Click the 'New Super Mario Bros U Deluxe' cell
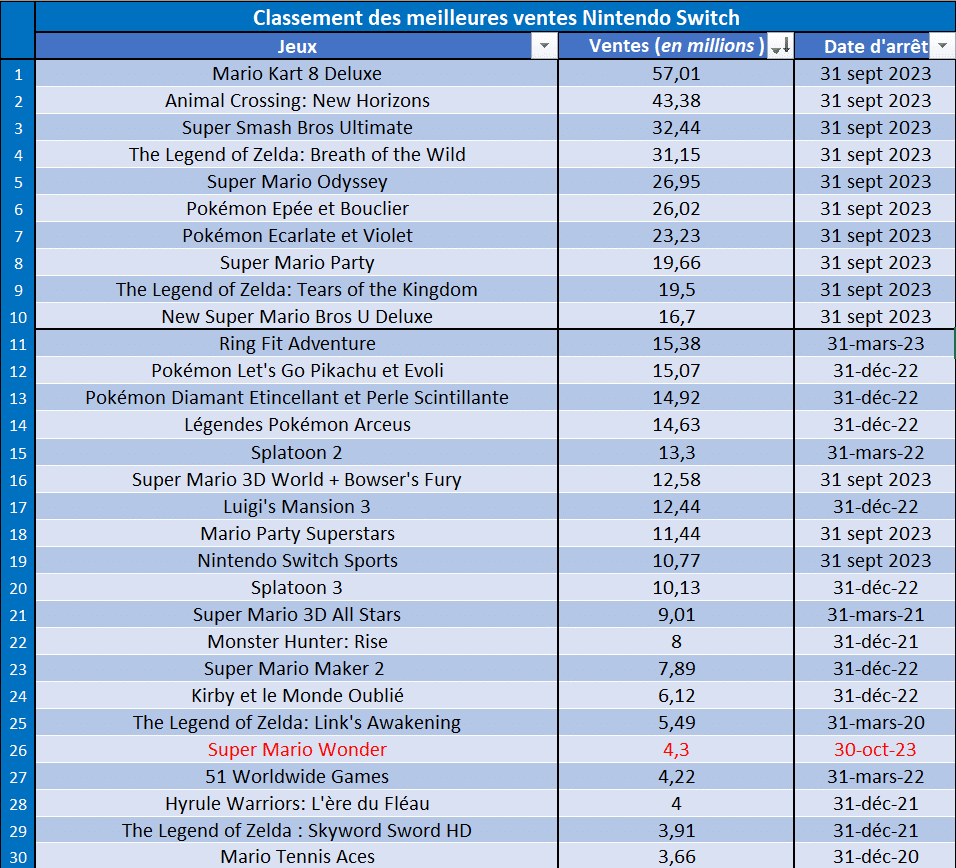The image size is (956, 868). pos(297,316)
